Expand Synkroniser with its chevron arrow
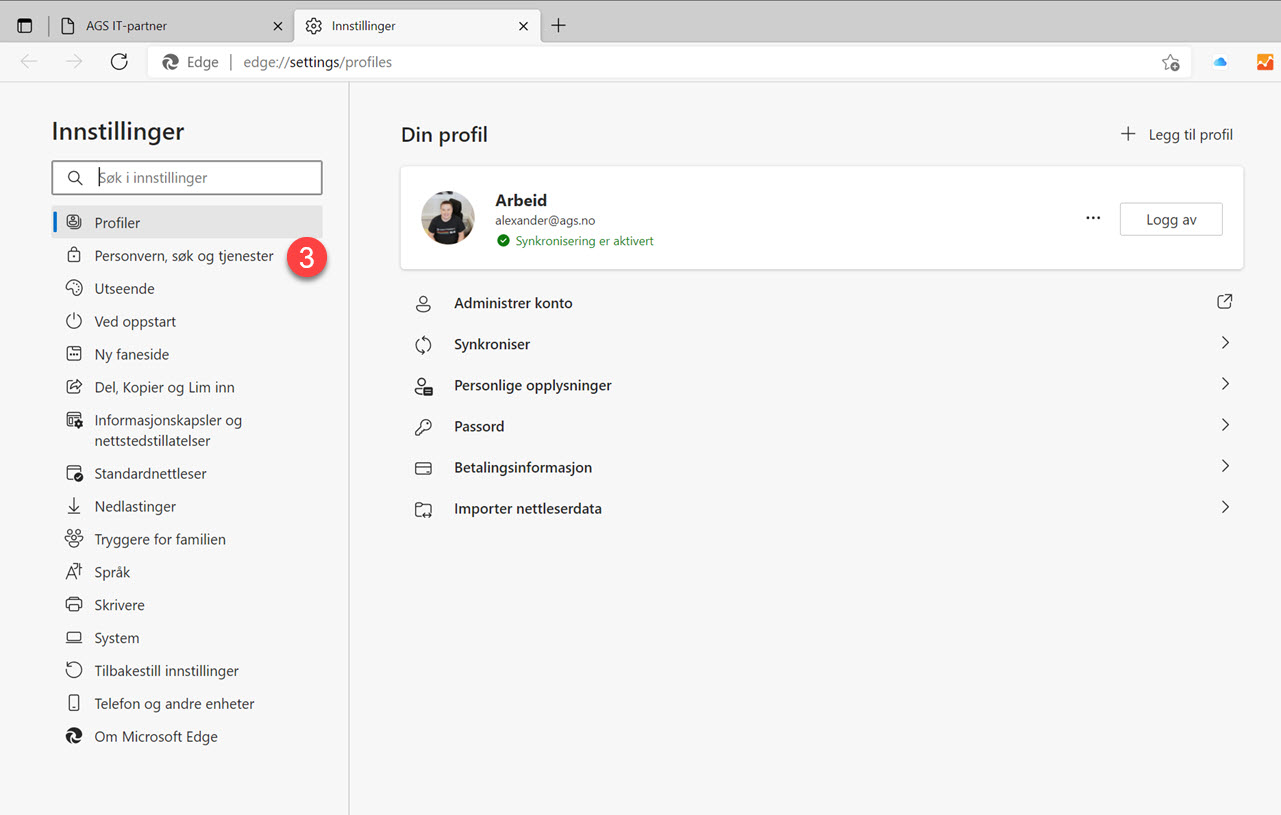 tap(1225, 343)
